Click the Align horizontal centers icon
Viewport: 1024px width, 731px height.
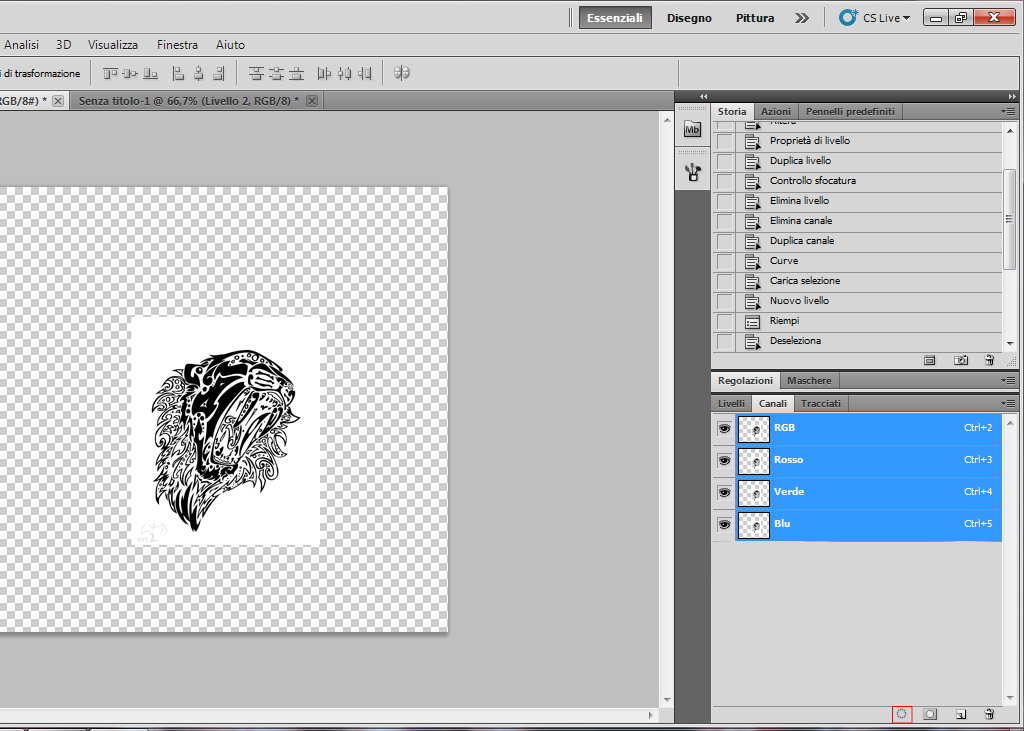[x=199, y=73]
